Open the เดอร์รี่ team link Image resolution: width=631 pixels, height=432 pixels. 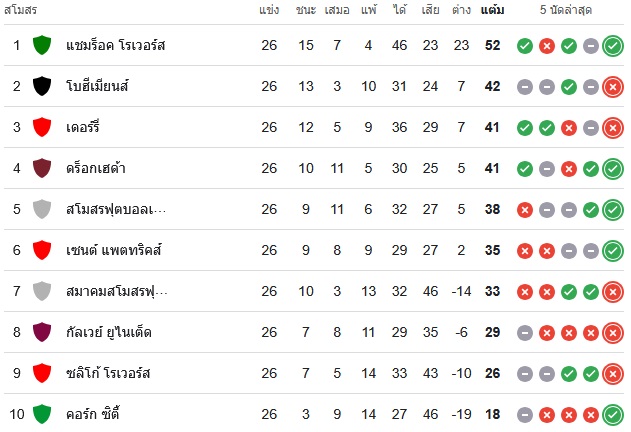pyautogui.click(x=83, y=127)
